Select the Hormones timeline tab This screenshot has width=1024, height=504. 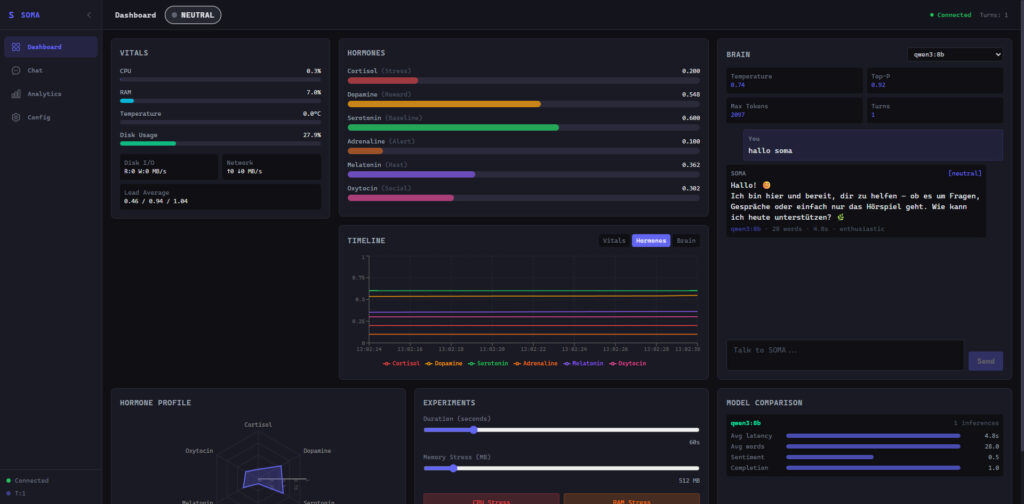650,240
